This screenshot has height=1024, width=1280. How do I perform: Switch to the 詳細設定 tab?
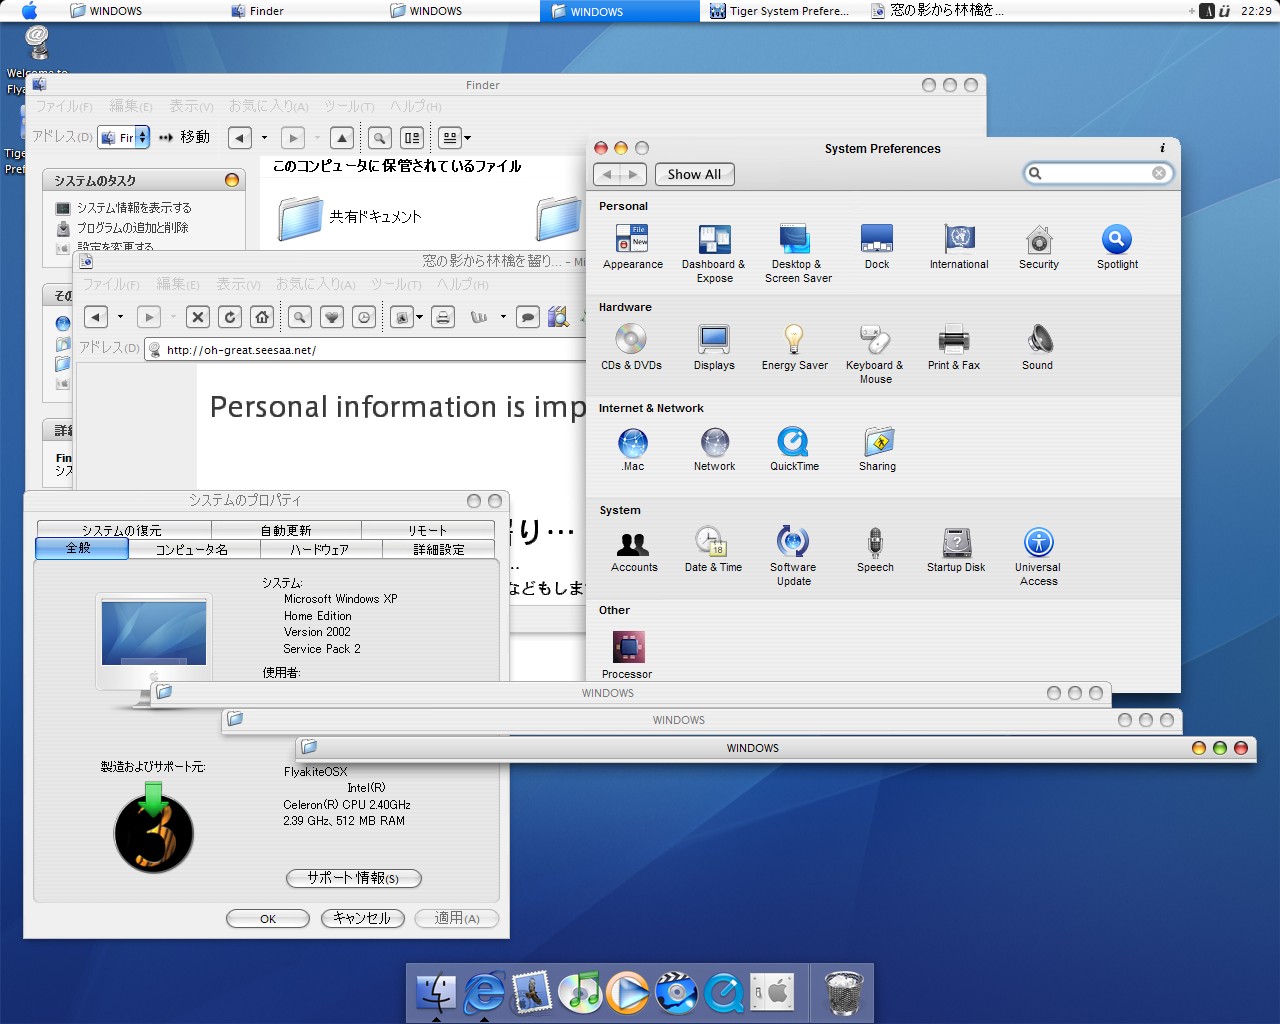click(x=438, y=549)
